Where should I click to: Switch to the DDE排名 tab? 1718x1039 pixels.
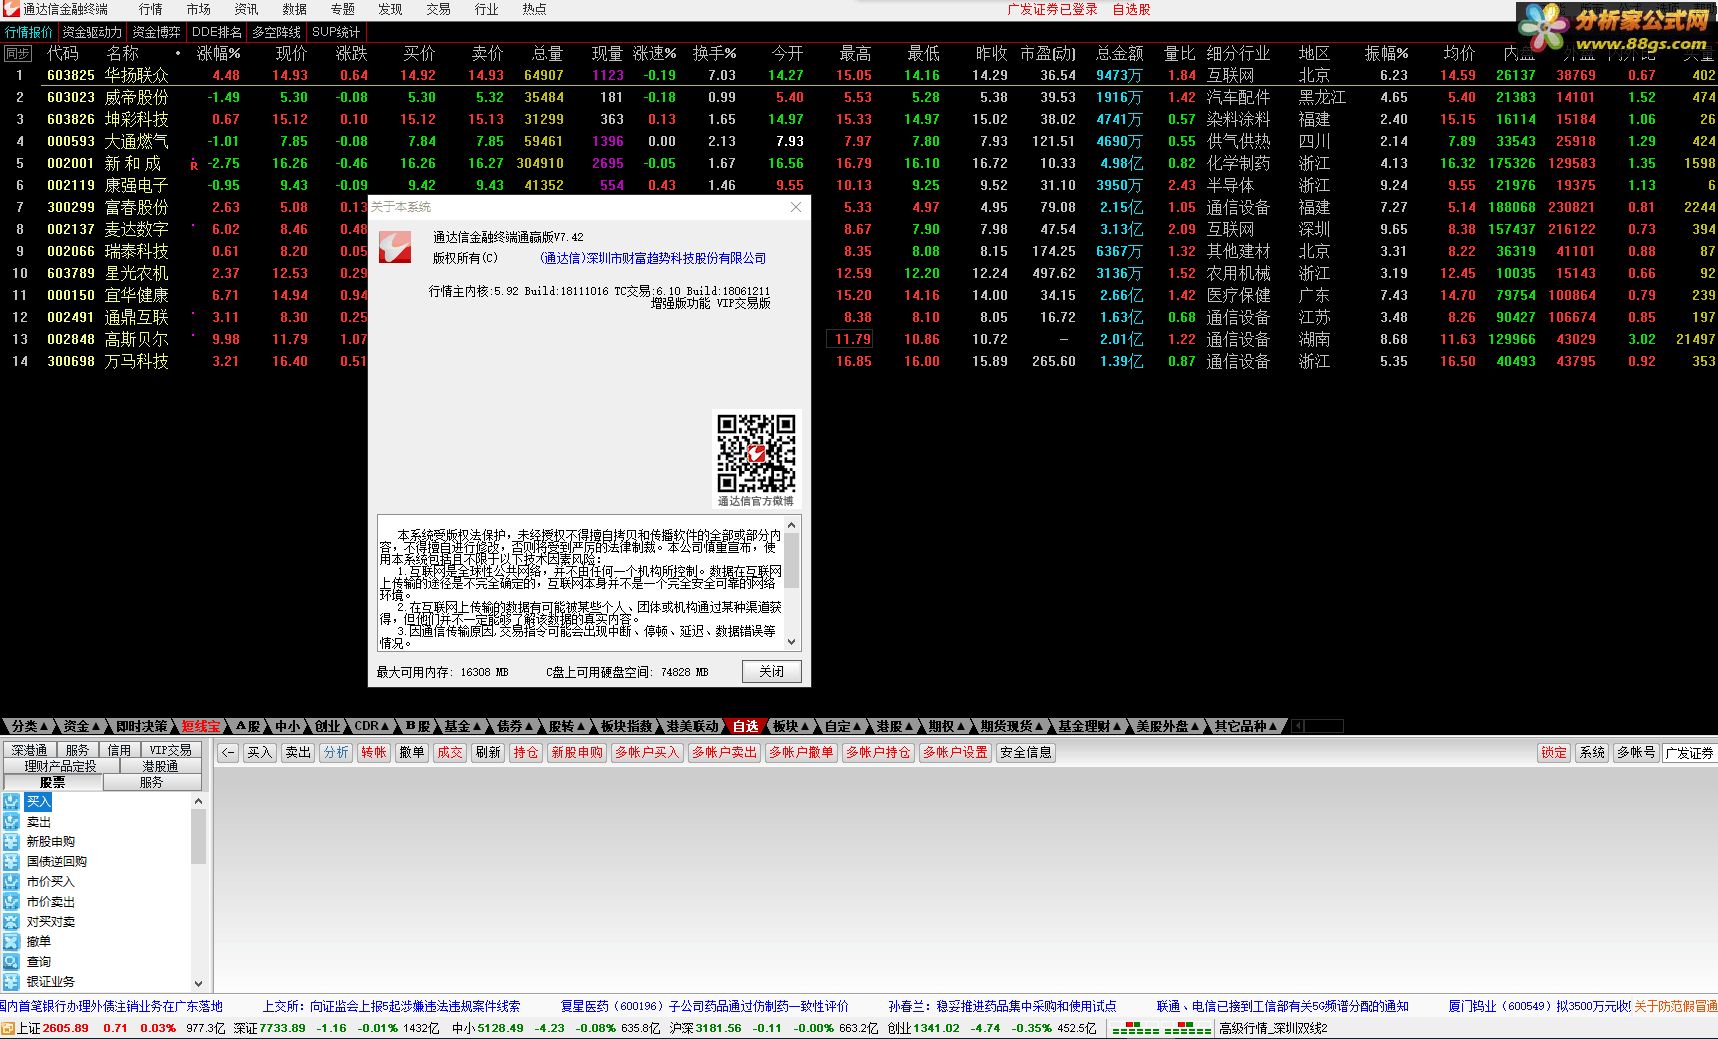217,32
